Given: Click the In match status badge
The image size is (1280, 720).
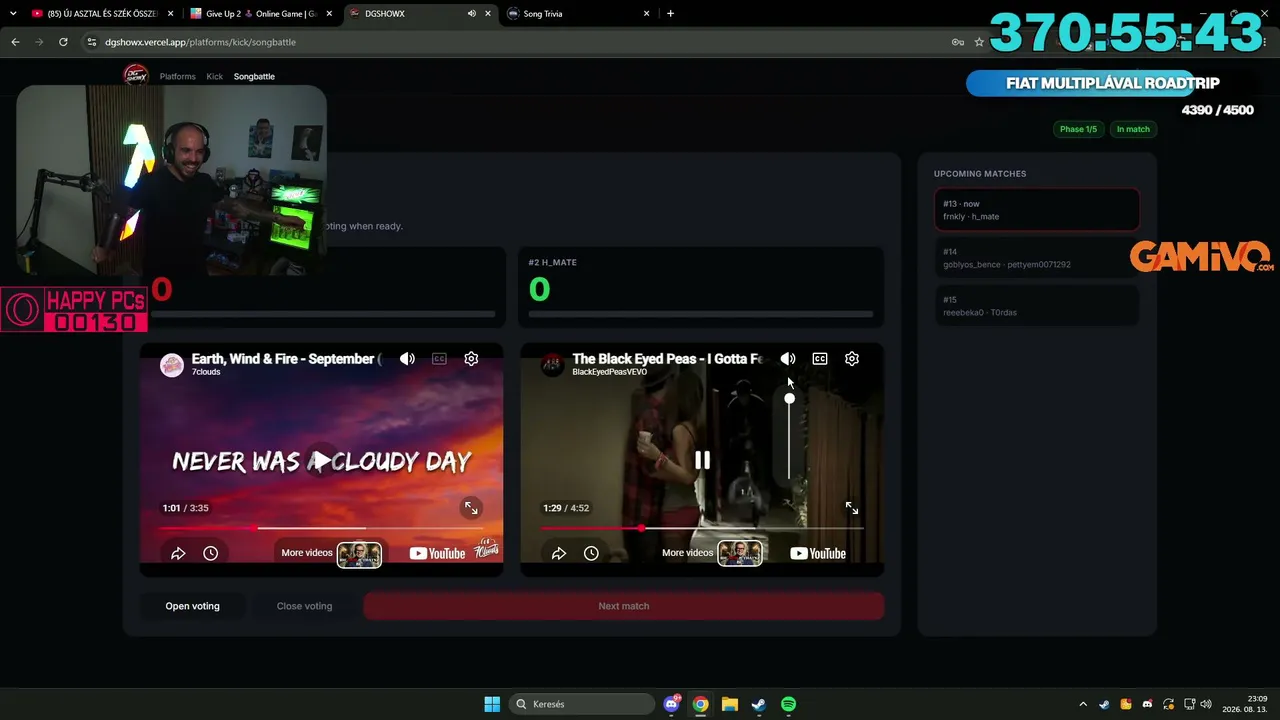Looking at the screenshot, I should [1133, 129].
